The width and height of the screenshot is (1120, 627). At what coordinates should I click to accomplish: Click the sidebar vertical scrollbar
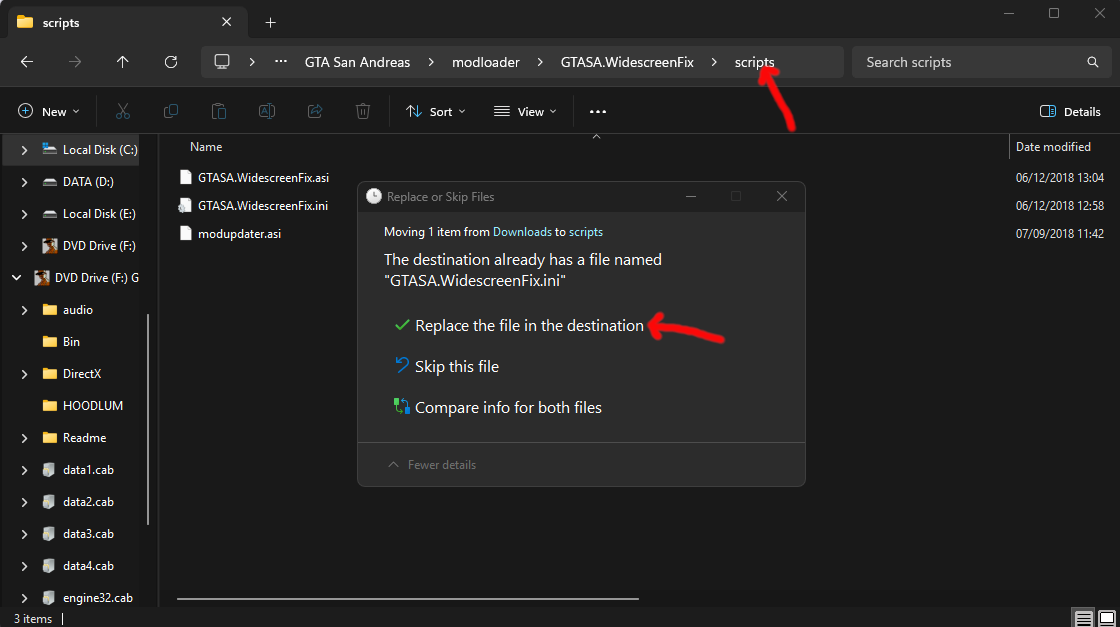(x=149, y=419)
